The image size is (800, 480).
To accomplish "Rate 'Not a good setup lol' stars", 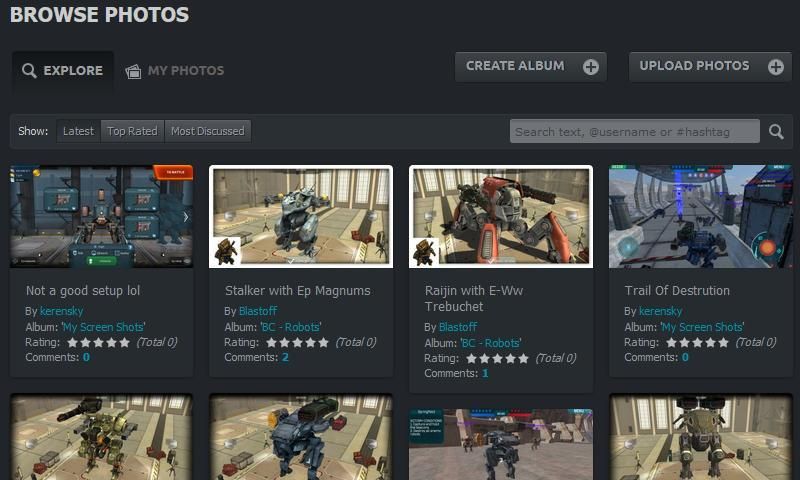I will (x=98, y=342).
